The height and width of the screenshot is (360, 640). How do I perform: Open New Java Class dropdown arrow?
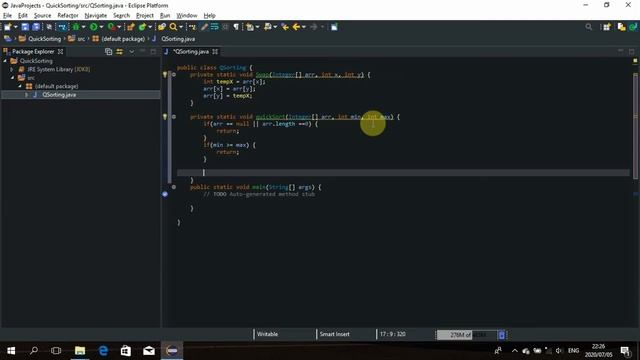[x=150, y=27]
